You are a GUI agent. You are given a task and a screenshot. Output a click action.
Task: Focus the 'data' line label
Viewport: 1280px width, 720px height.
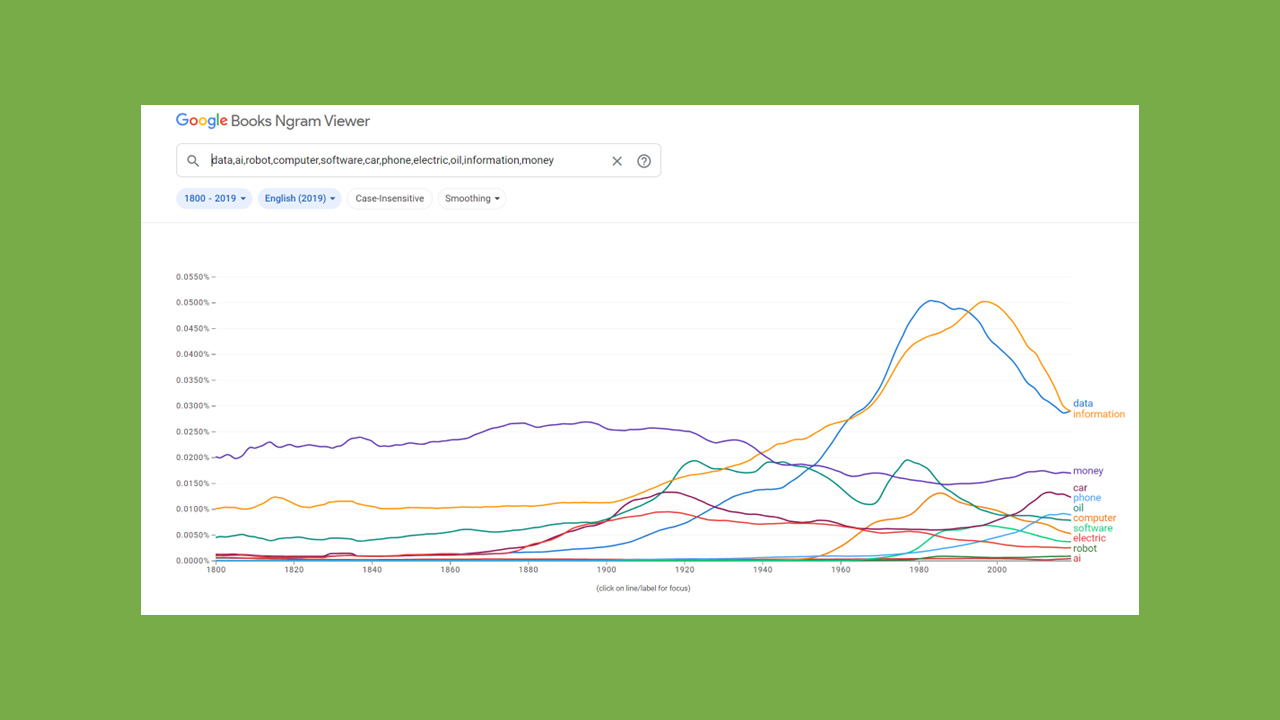pos(1082,404)
